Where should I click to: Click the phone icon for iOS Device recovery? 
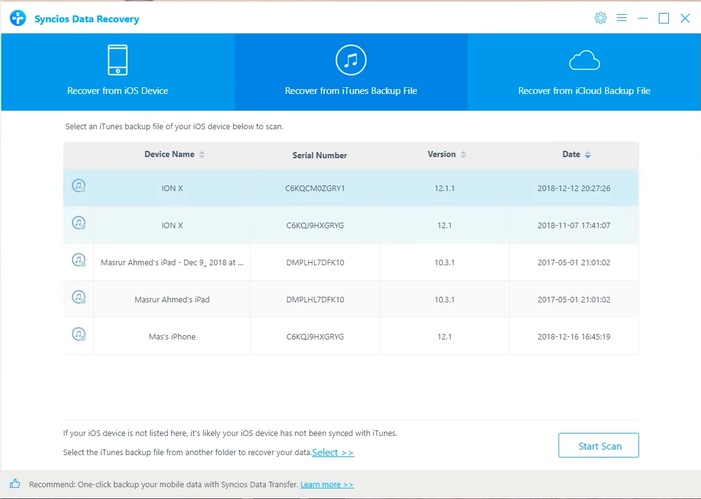click(118, 60)
